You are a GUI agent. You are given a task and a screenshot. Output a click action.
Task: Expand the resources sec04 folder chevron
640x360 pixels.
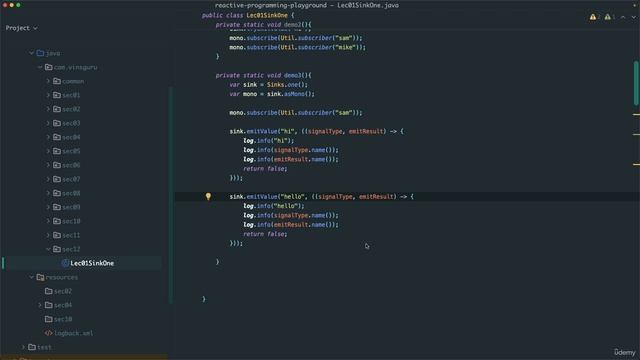(x=40, y=305)
